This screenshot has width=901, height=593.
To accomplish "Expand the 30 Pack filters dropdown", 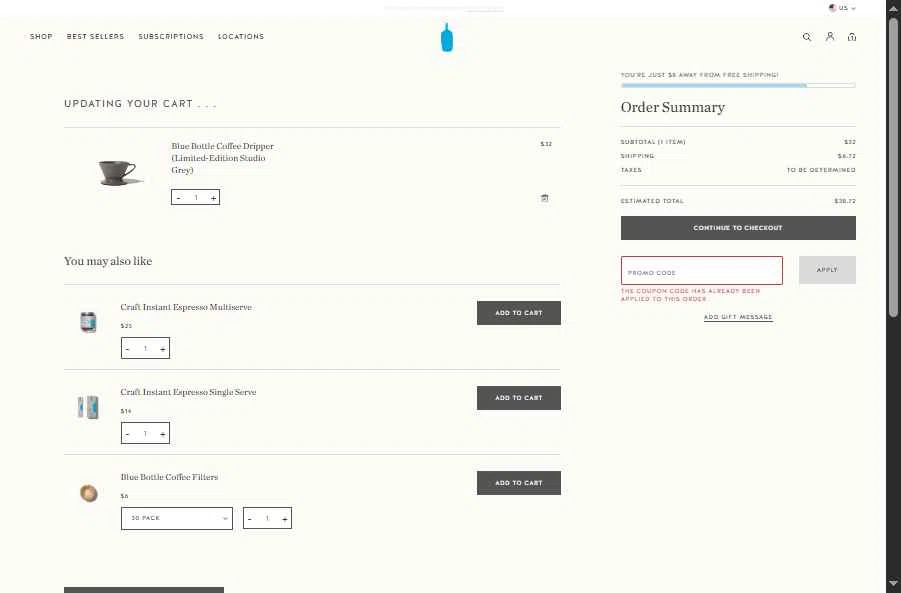I will pos(176,518).
